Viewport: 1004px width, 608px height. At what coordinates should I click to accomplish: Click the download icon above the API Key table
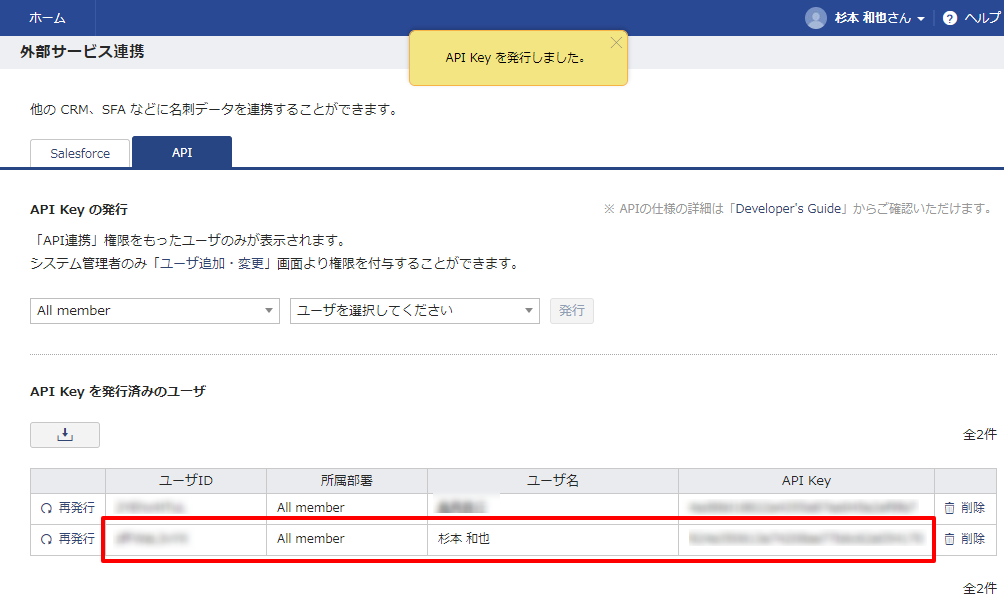point(64,434)
